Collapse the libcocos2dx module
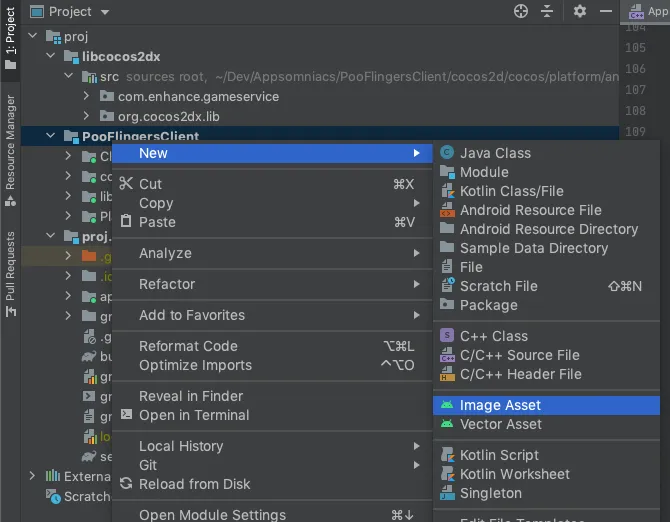This screenshot has width=670, height=522. [x=52, y=58]
